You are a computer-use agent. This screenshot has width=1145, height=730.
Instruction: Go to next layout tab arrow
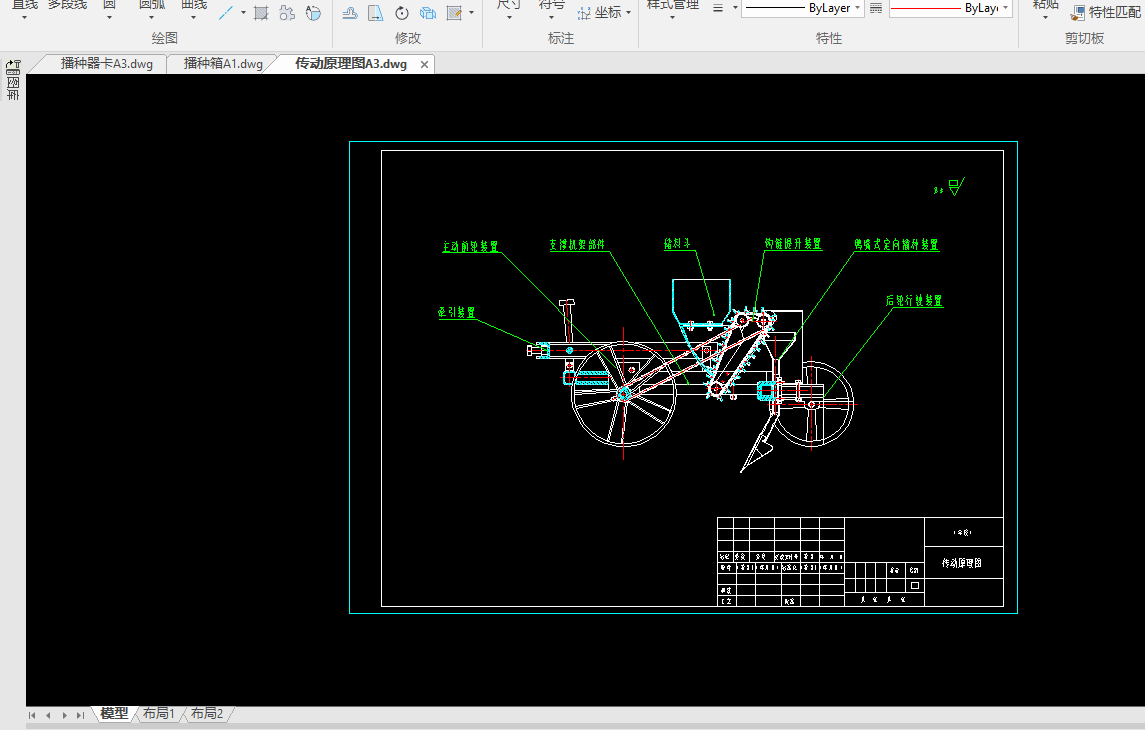pos(64,715)
